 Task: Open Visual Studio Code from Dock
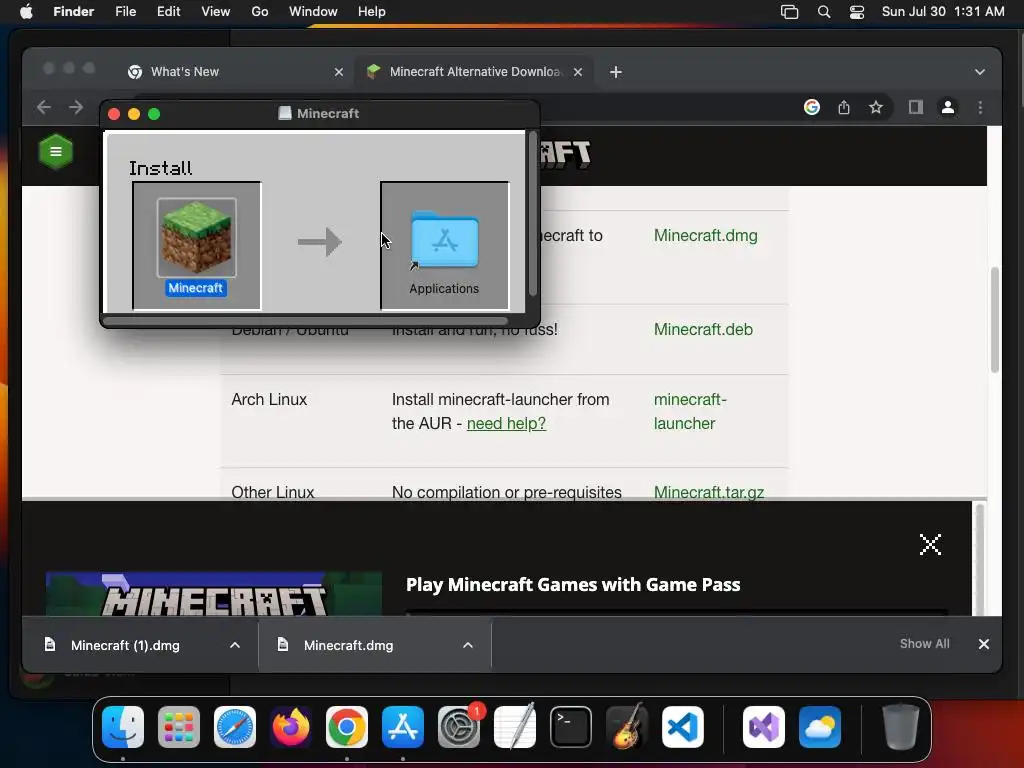point(683,727)
